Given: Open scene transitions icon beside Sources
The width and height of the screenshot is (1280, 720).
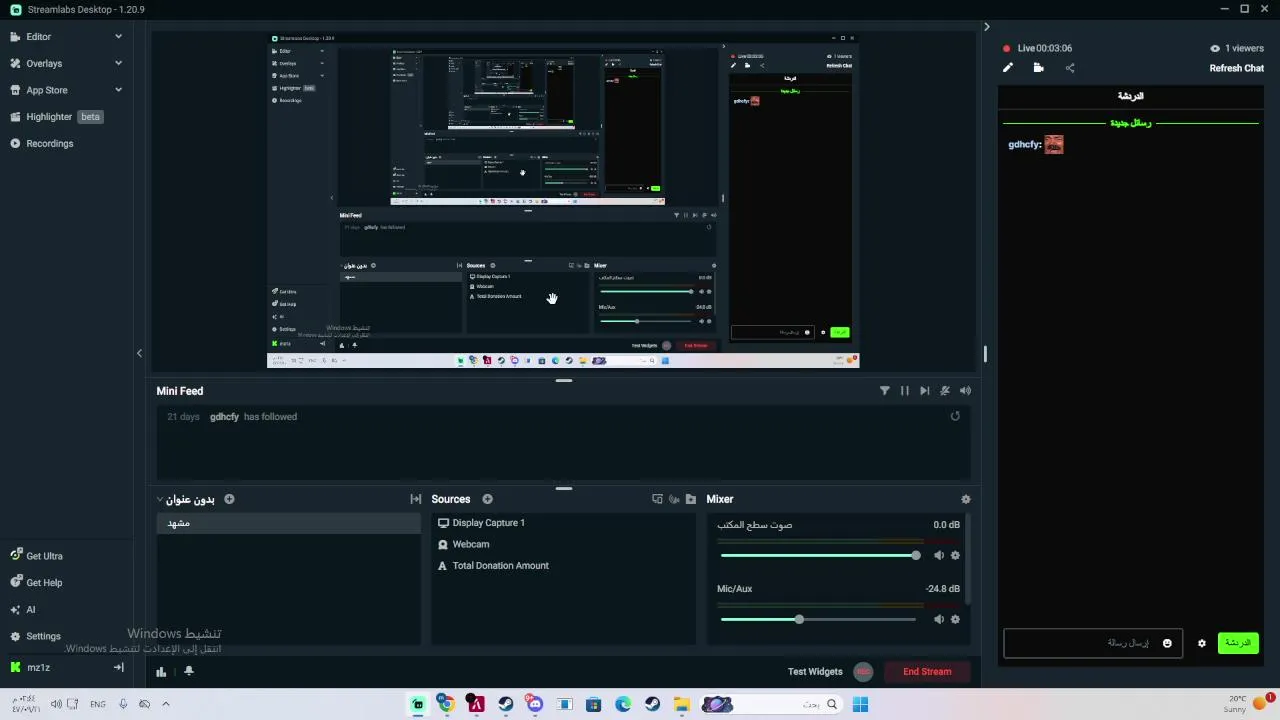Looking at the screenshot, I should point(416,499).
